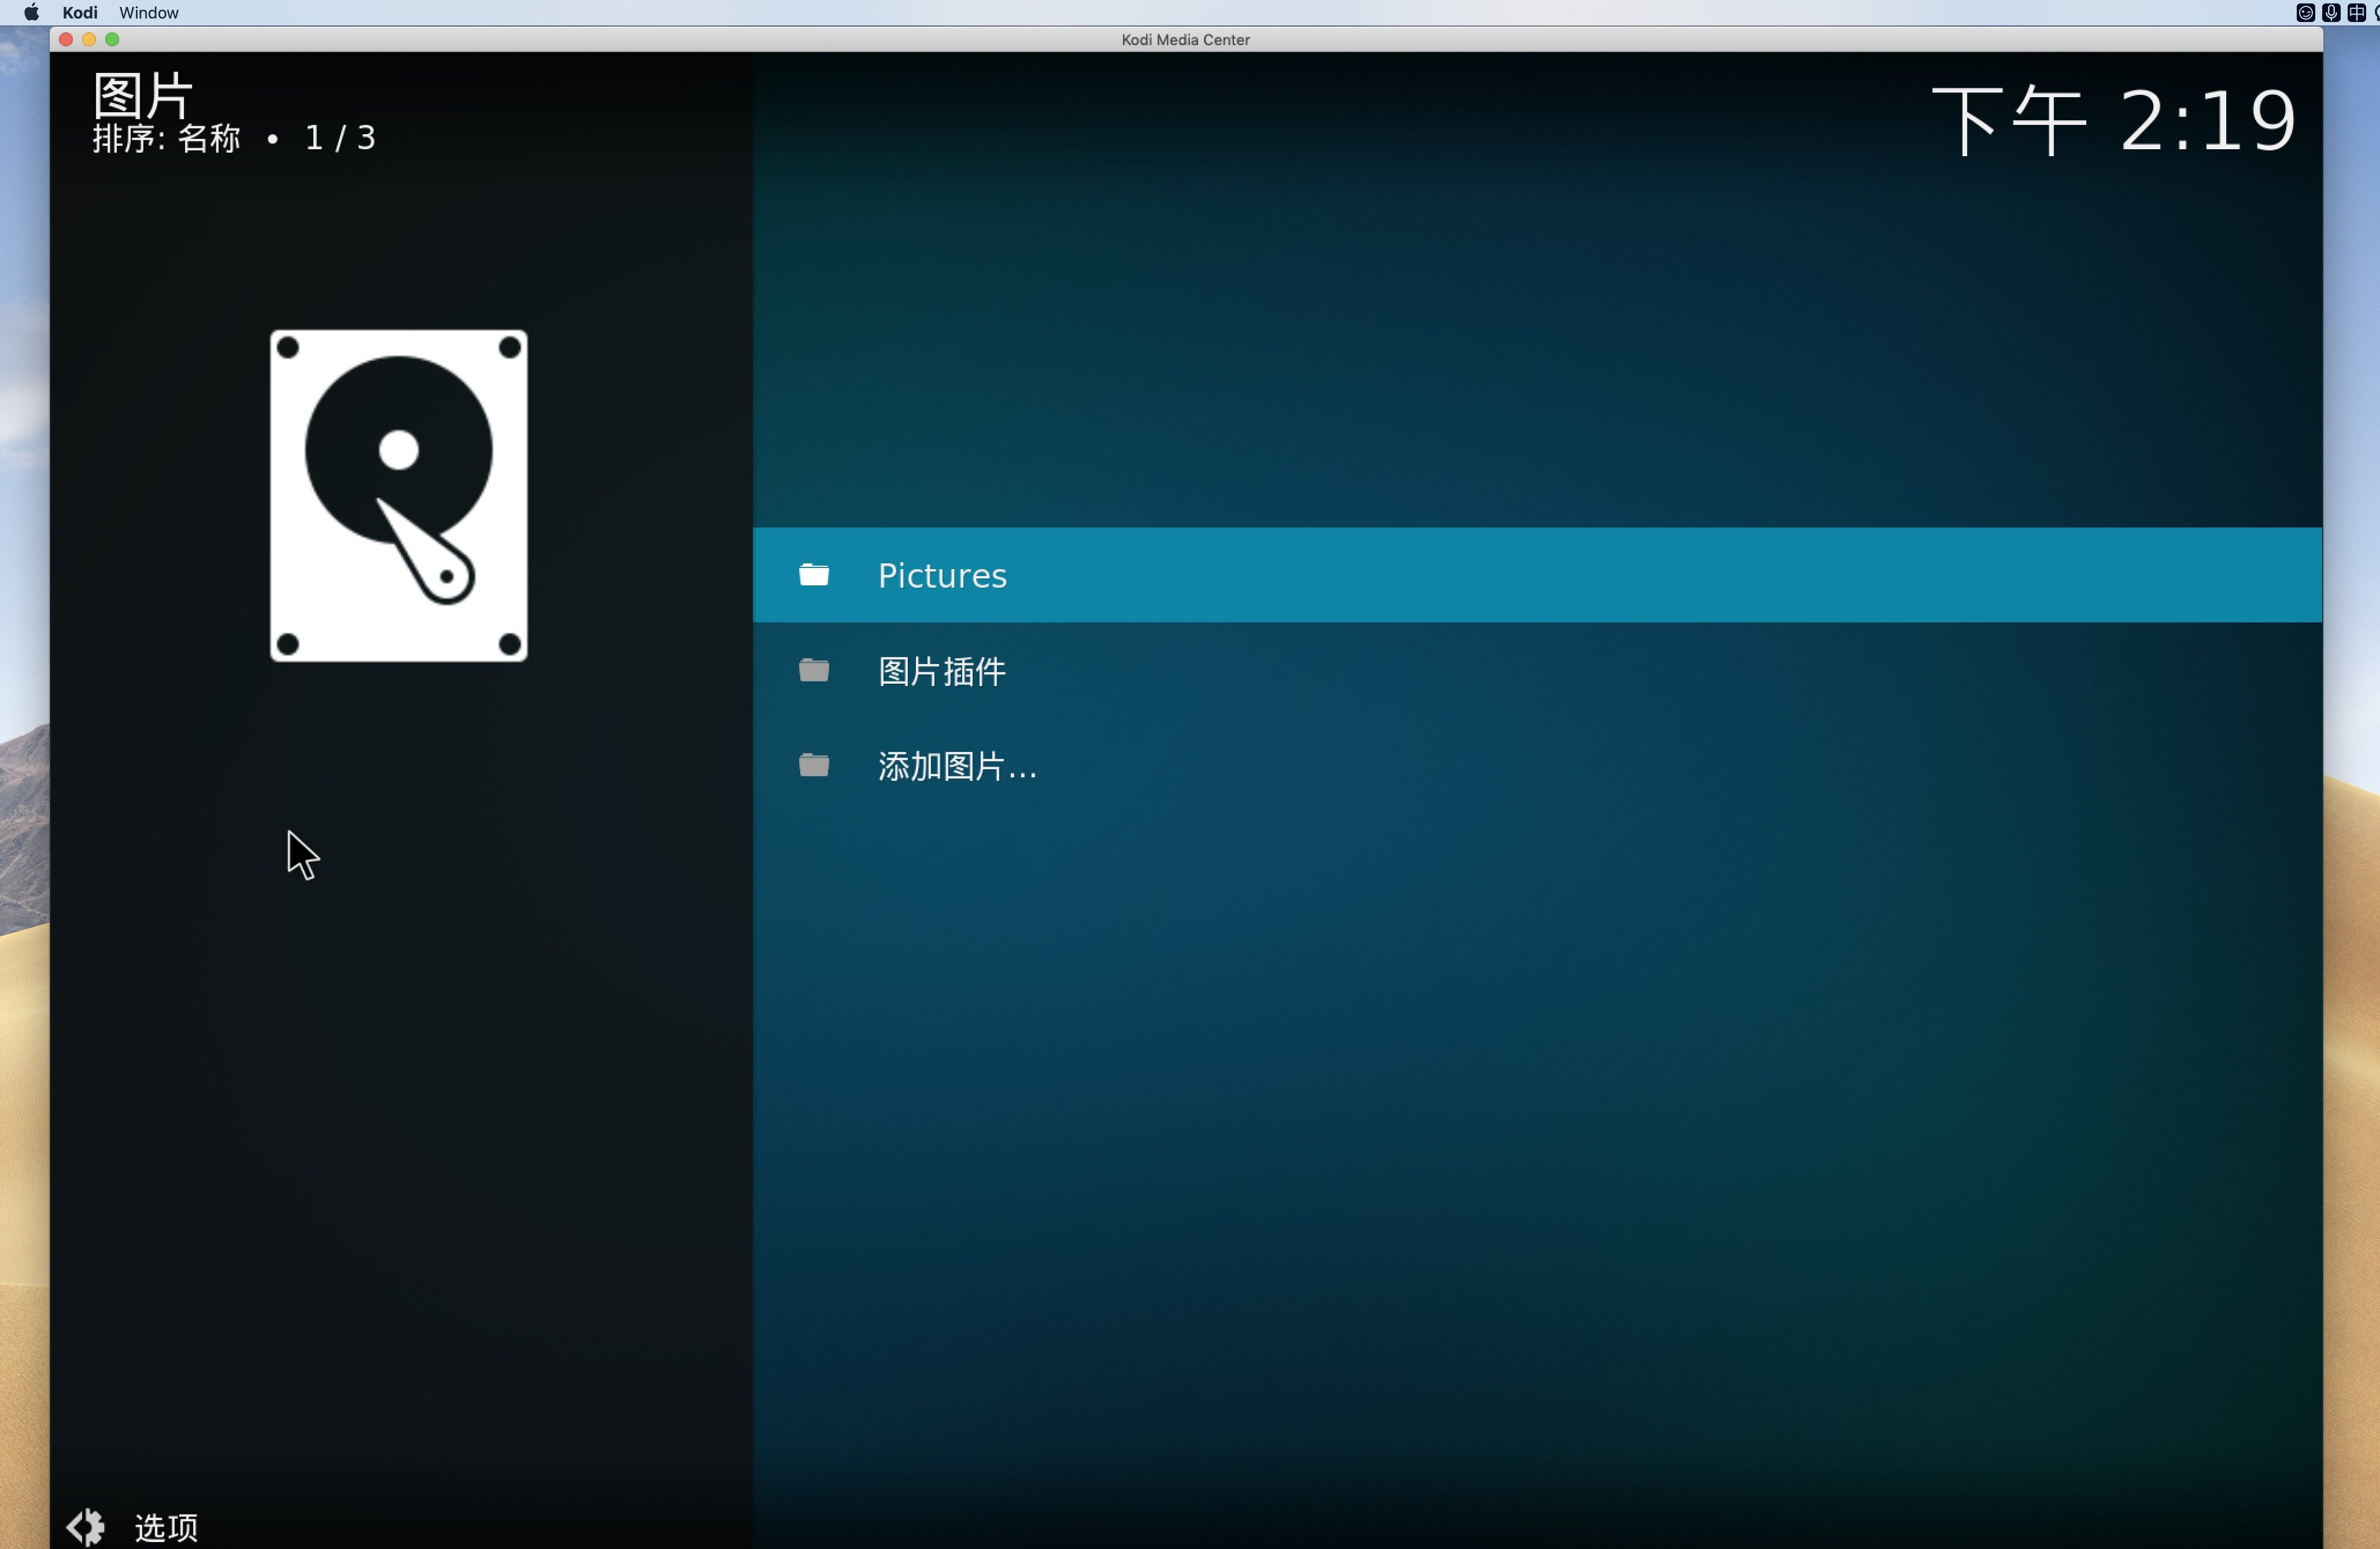Select 添加图片... to add a source
The image size is (2380, 1549).
pos(957,766)
